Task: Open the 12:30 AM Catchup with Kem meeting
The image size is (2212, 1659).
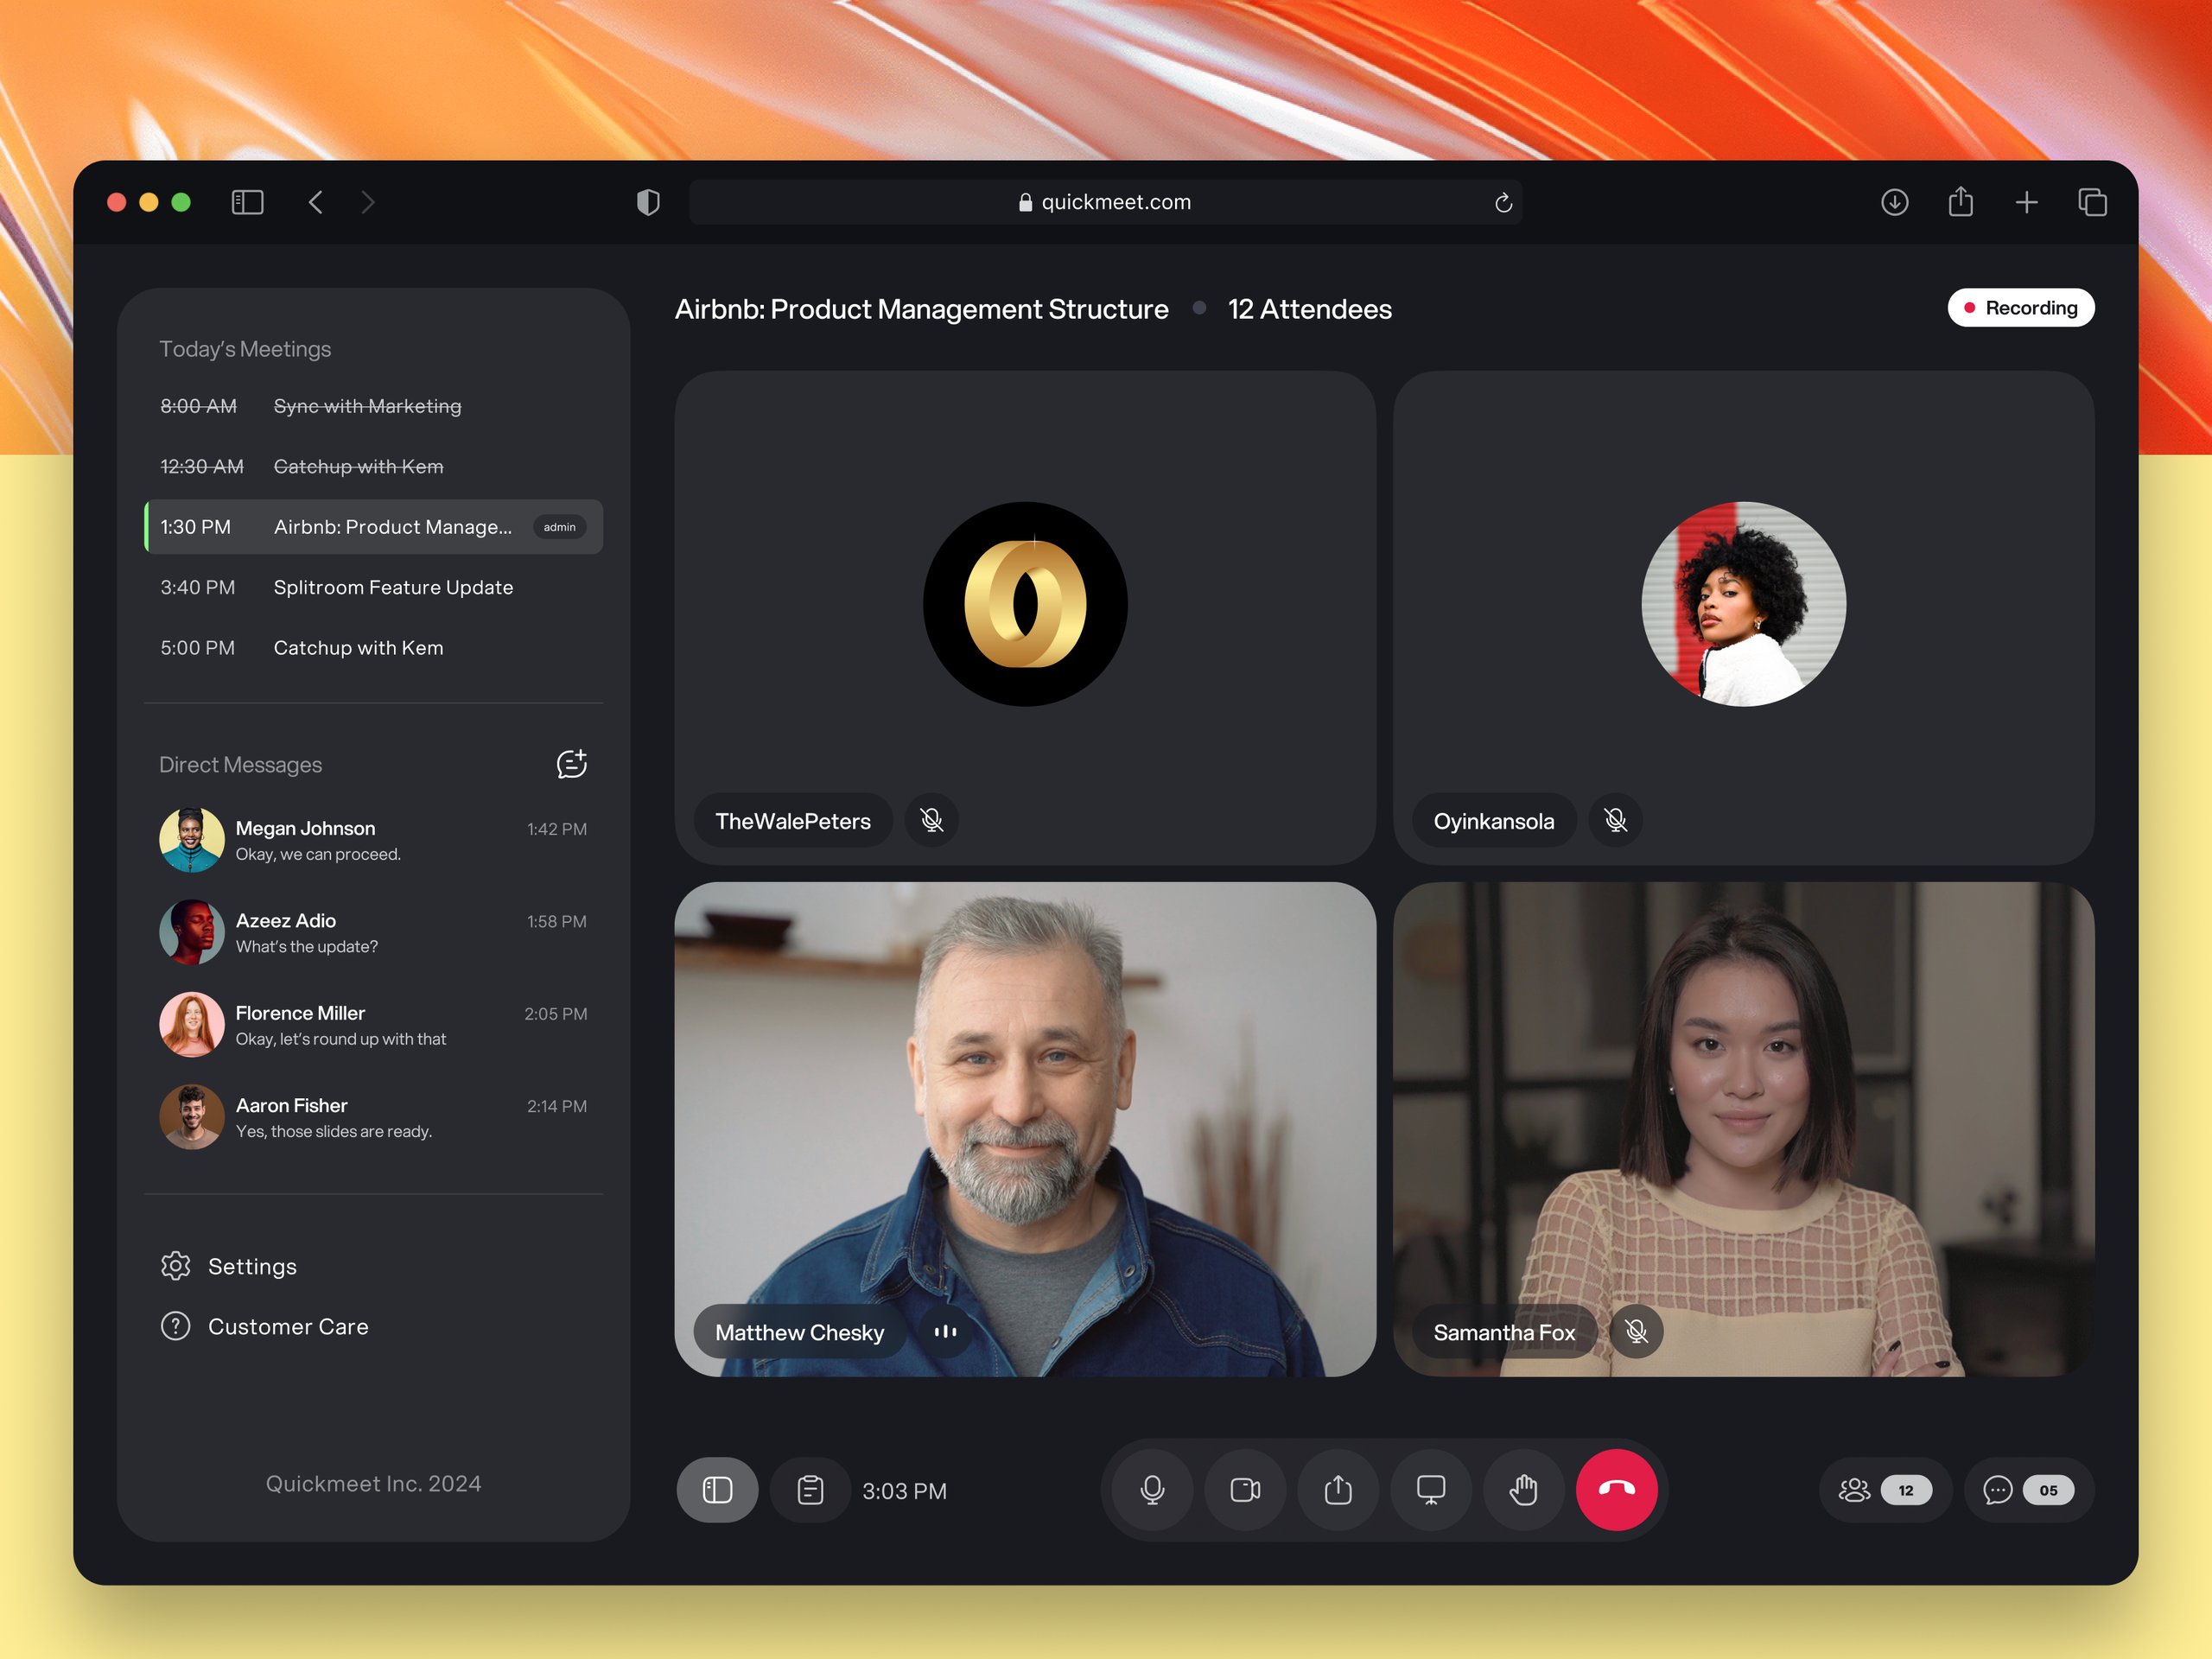Action: [374, 466]
